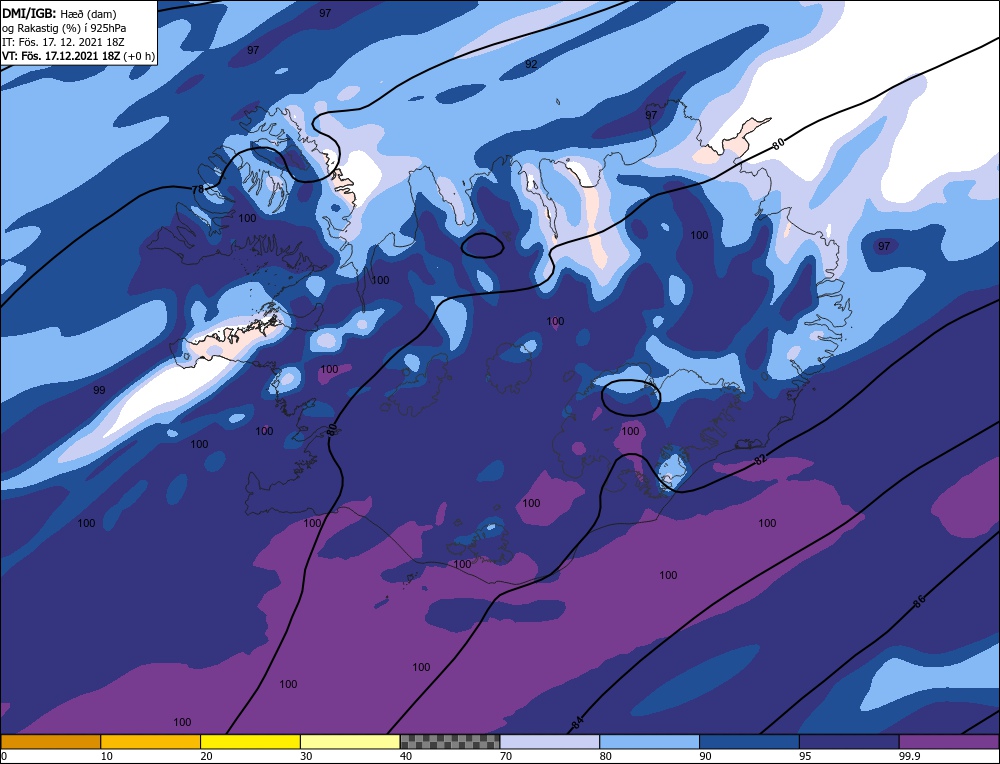Click the '86' contour label
The width and height of the screenshot is (1000, 764).
point(918,601)
